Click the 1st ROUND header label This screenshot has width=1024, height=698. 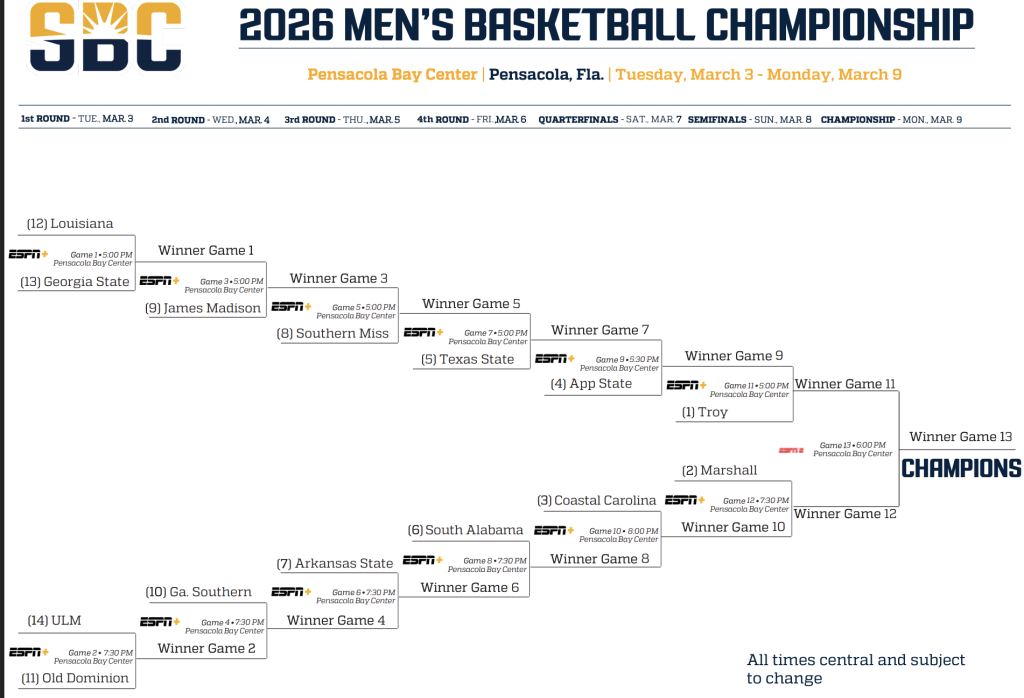click(46, 119)
